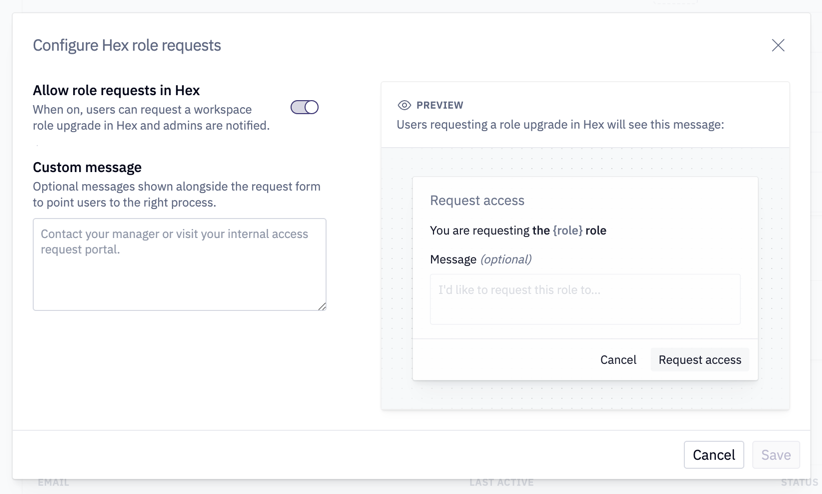Image resolution: width=822 pixels, height=494 pixels.
Task: Click 'Users requesting a role upgrade' description text
Action: coord(560,125)
